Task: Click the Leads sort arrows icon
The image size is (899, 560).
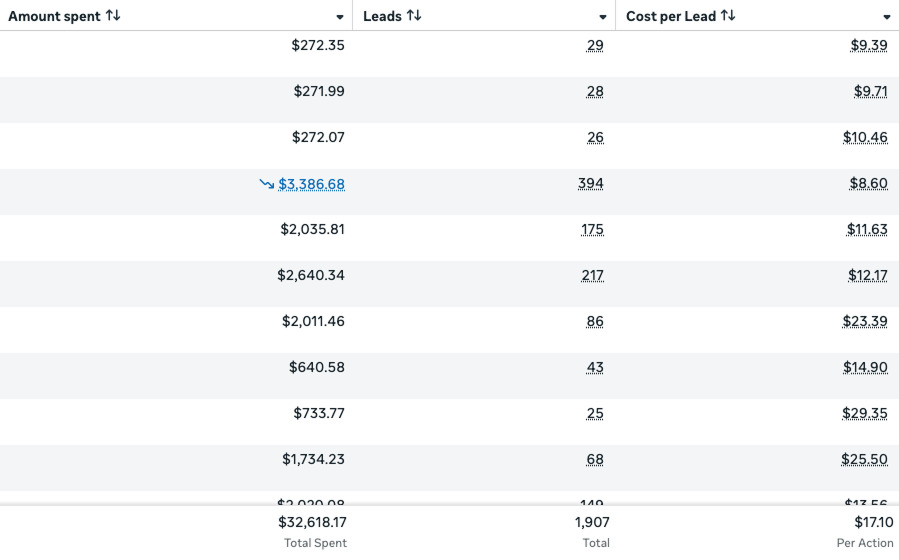Action: (414, 16)
